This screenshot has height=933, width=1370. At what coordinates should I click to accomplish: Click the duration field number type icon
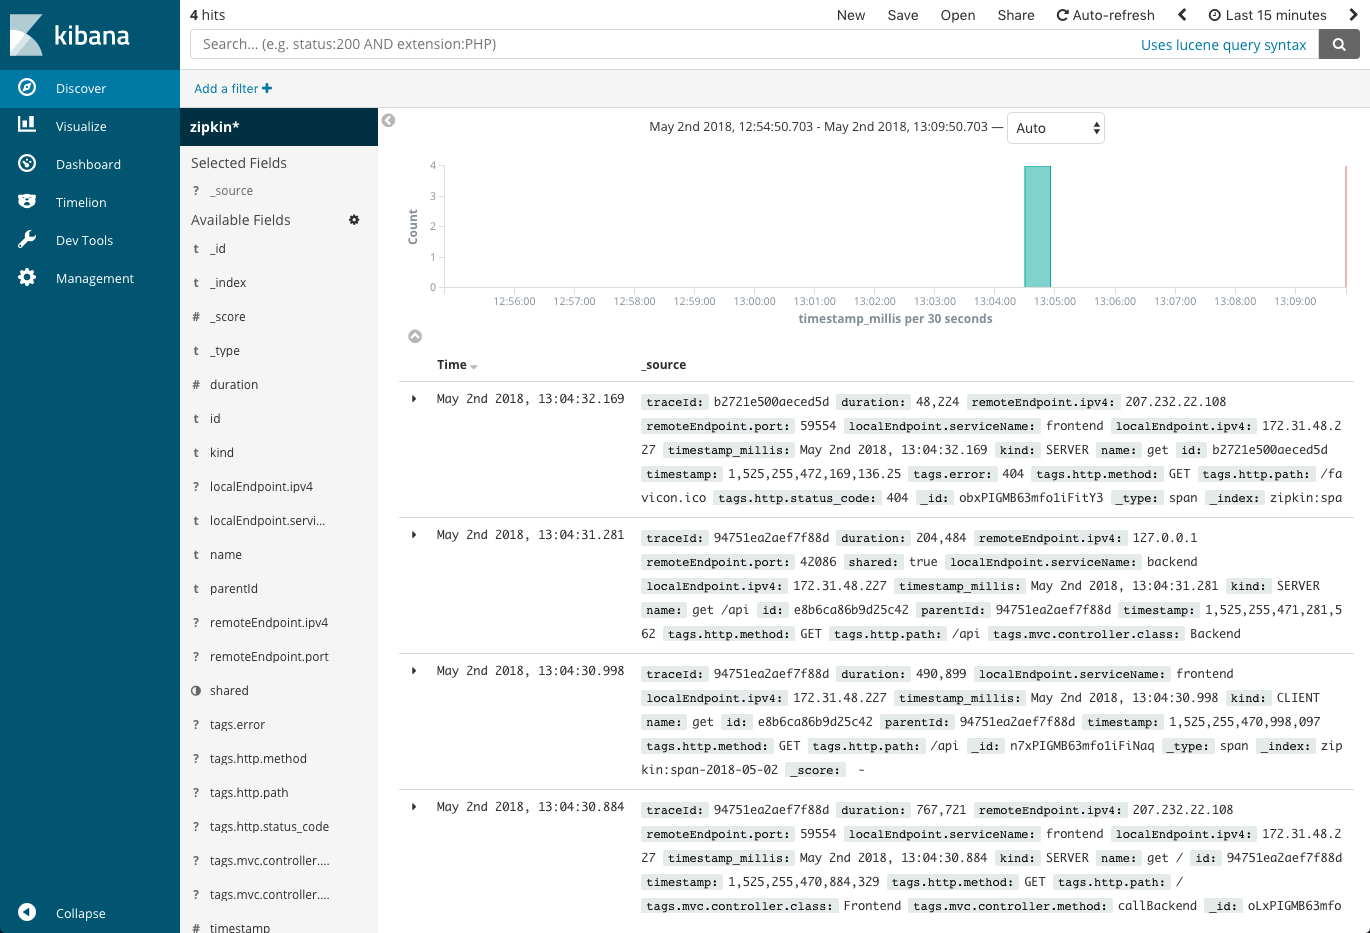tap(196, 385)
